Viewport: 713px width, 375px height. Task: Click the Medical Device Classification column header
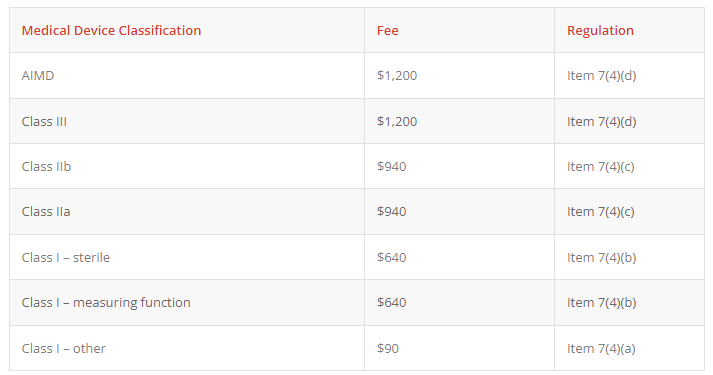(x=111, y=30)
